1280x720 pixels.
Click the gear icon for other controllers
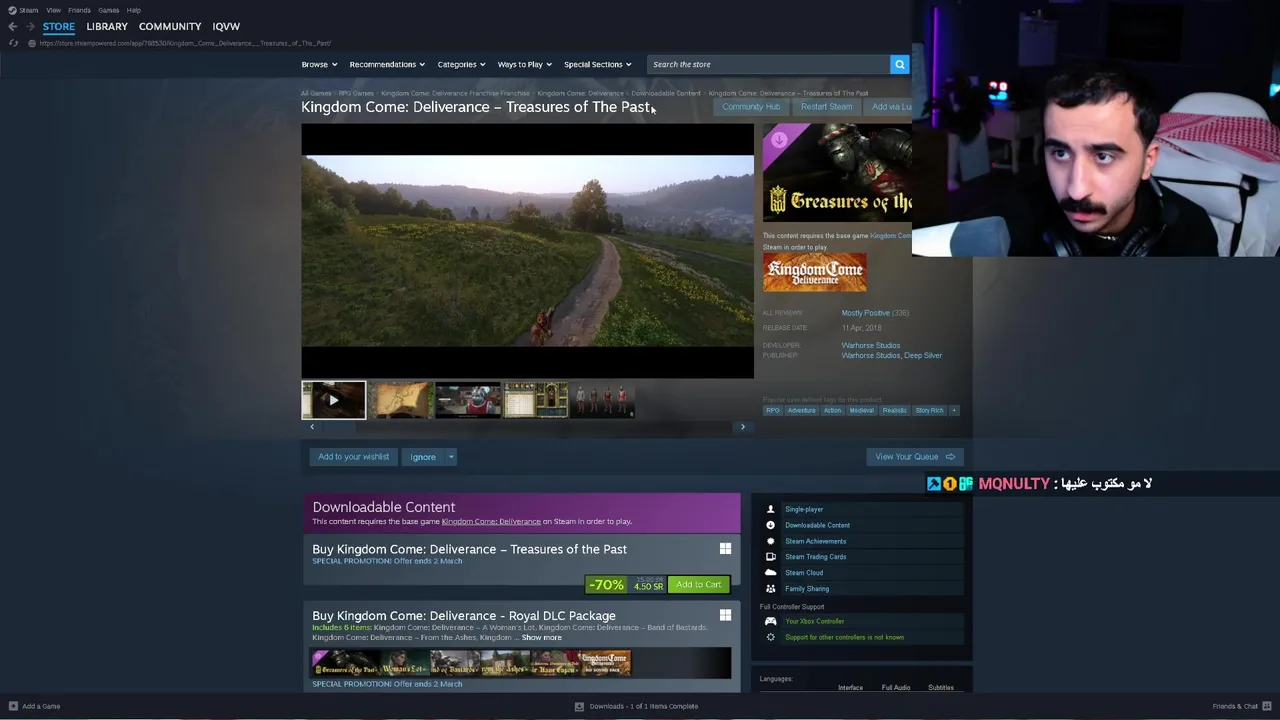pos(770,637)
